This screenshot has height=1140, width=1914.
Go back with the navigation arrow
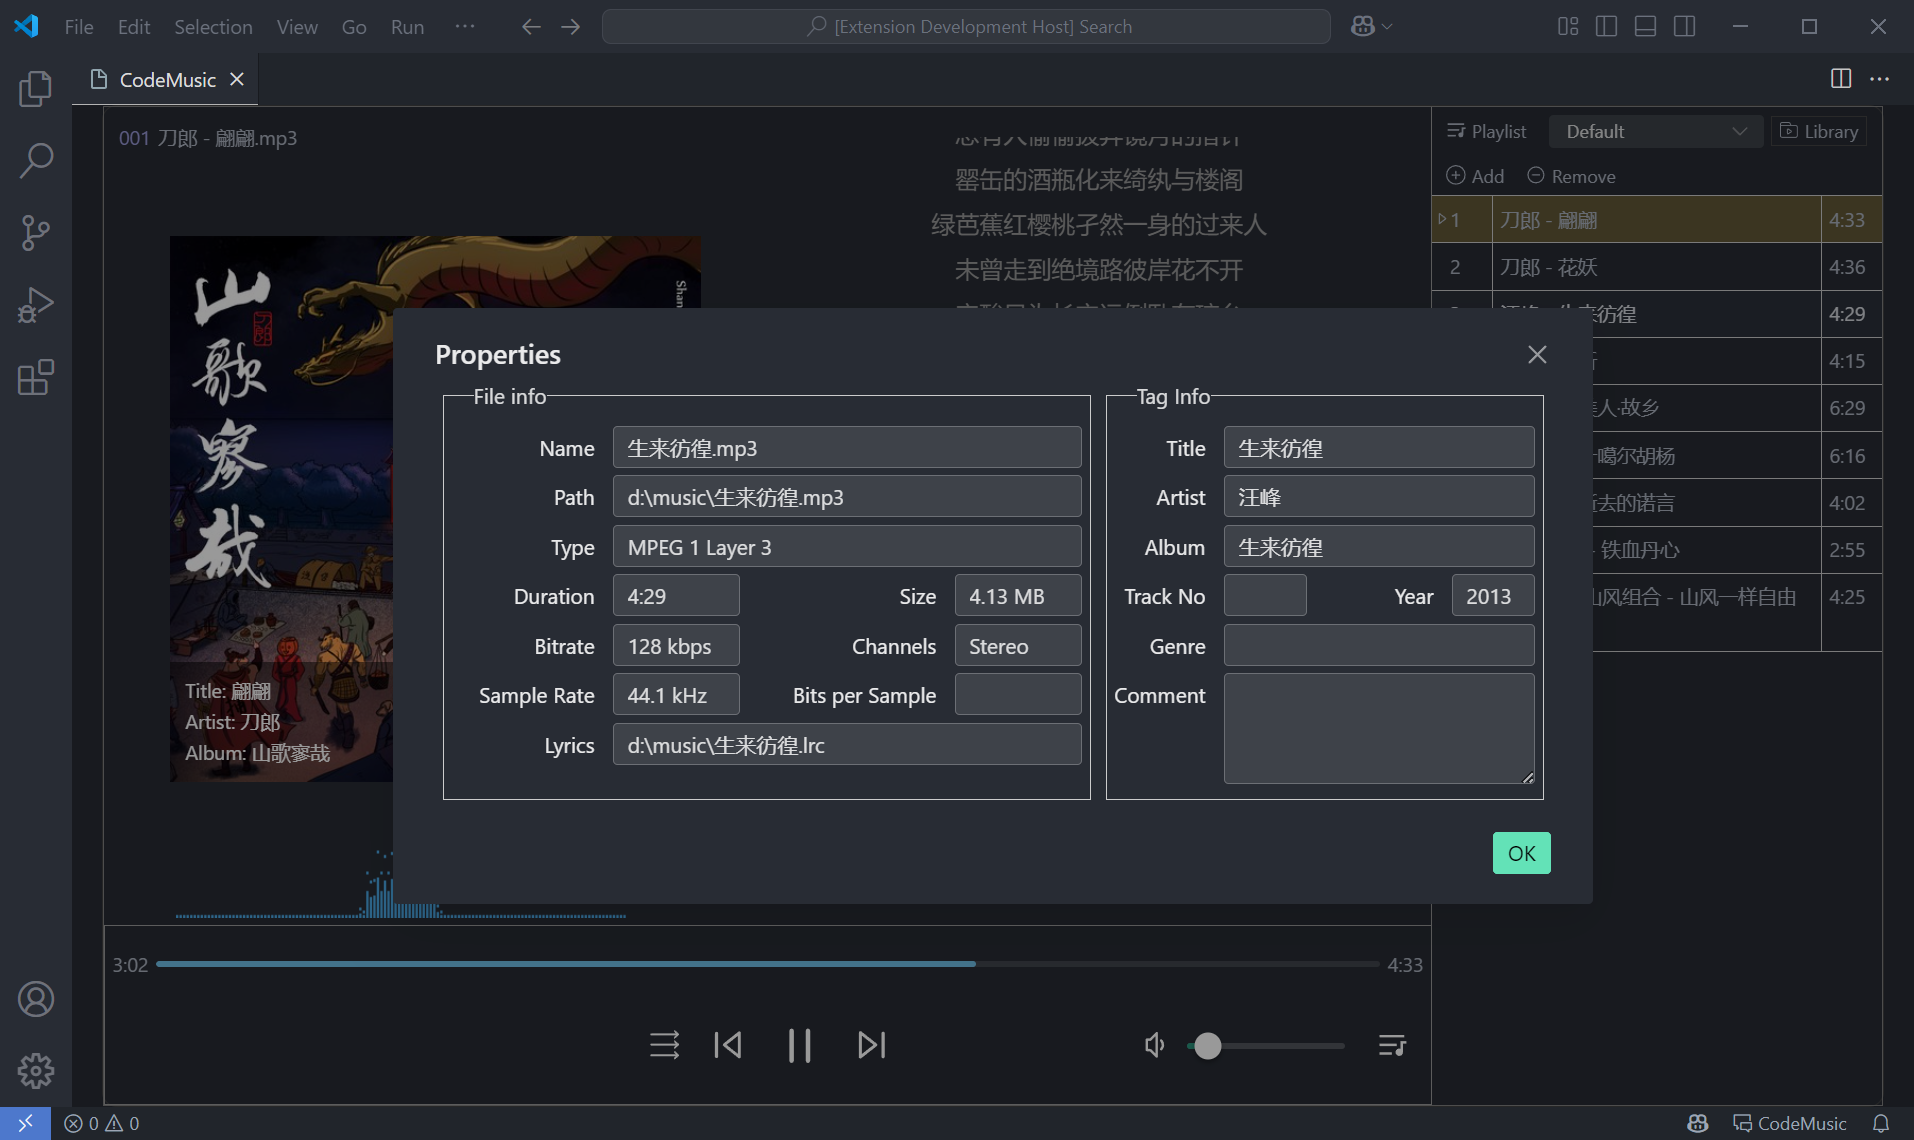coord(531,27)
